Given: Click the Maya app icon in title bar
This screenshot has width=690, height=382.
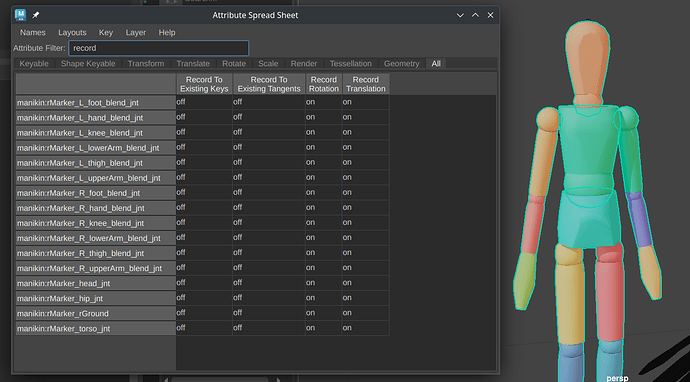Looking at the screenshot, I should 20,15.
